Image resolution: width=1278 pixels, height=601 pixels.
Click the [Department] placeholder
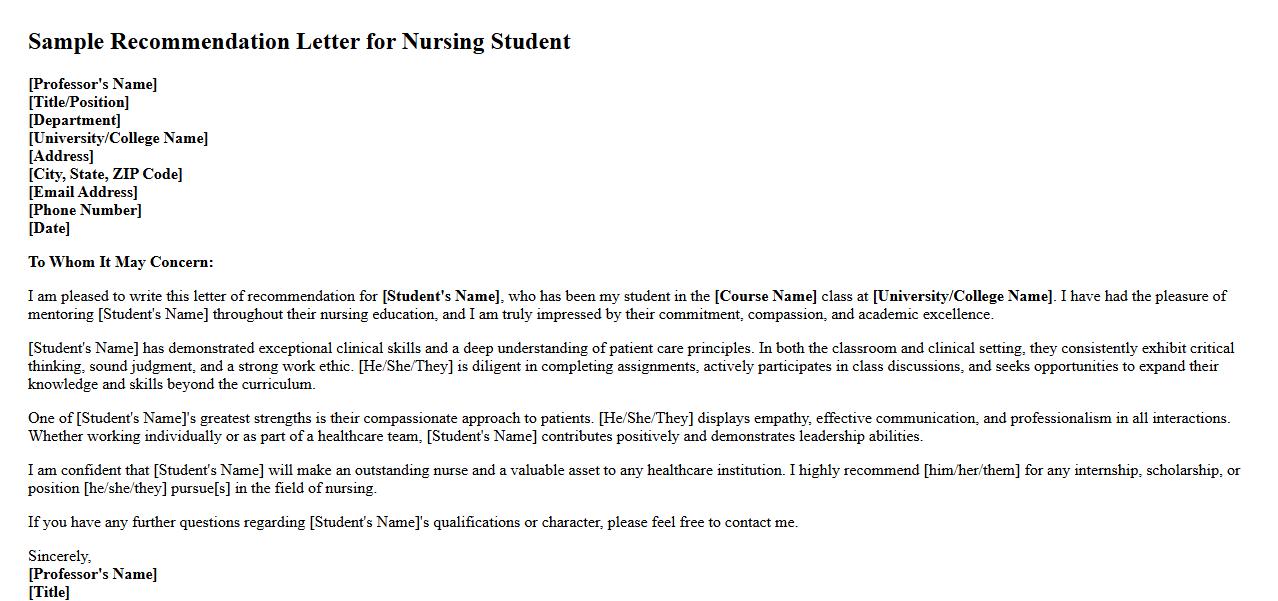pos(74,120)
